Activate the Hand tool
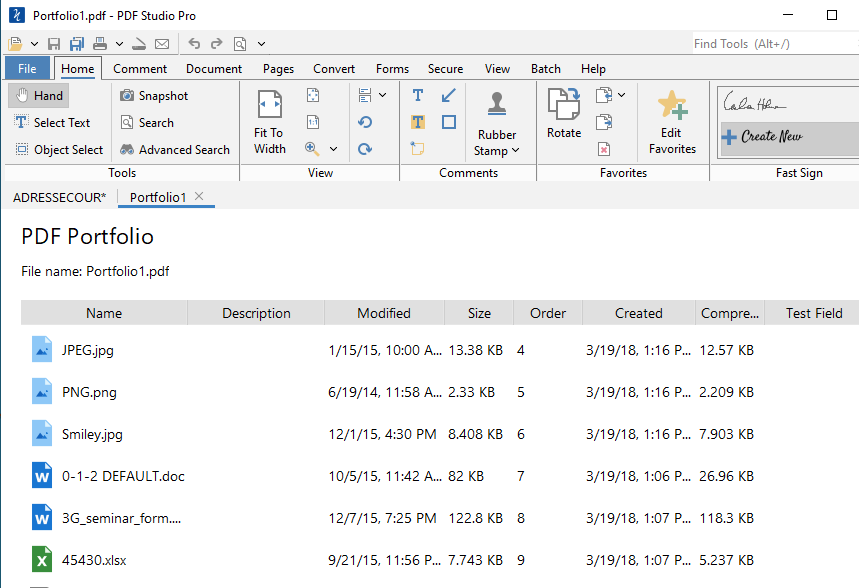The width and height of the screenshot is (859, 588). click(x=38, y=95)
